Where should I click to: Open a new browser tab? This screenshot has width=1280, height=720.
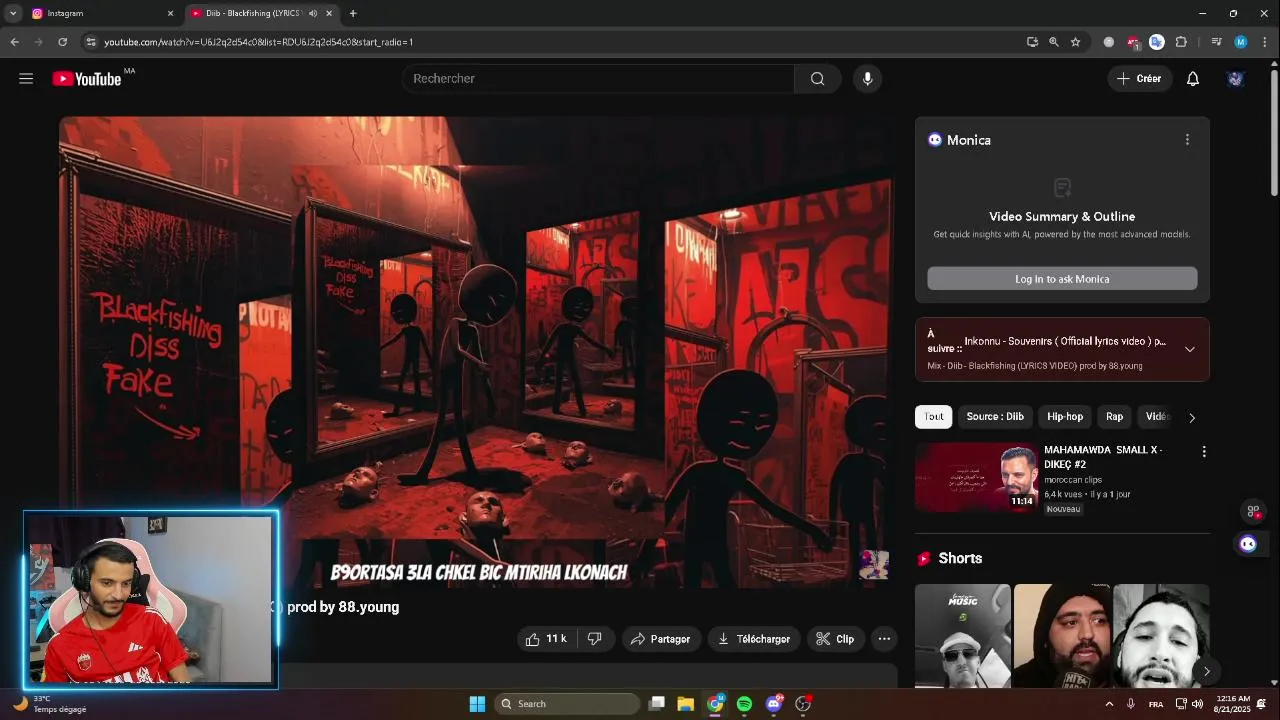(x=353, y=13)
